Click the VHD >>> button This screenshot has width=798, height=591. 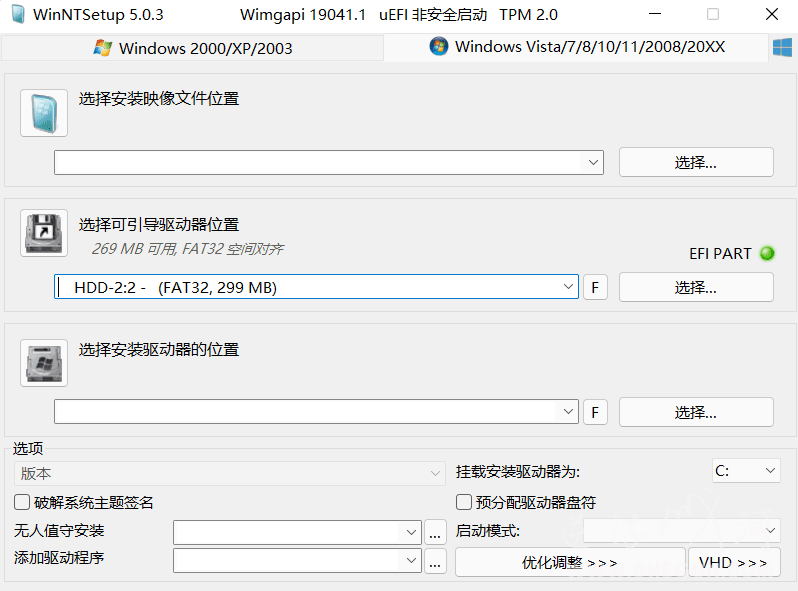tap(734, 562)
